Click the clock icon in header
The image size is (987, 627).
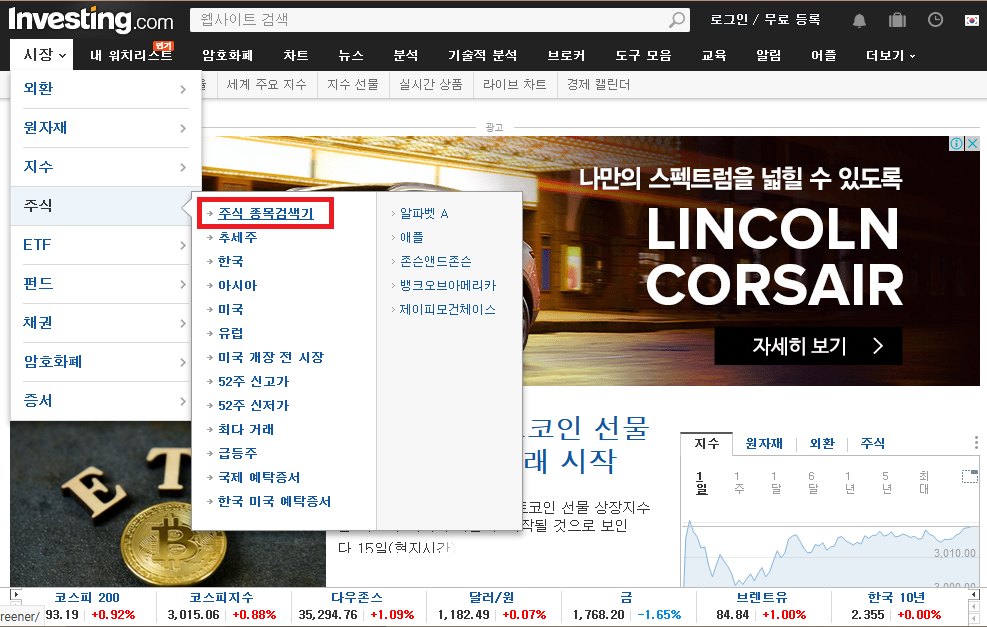(x=935, y=20)
